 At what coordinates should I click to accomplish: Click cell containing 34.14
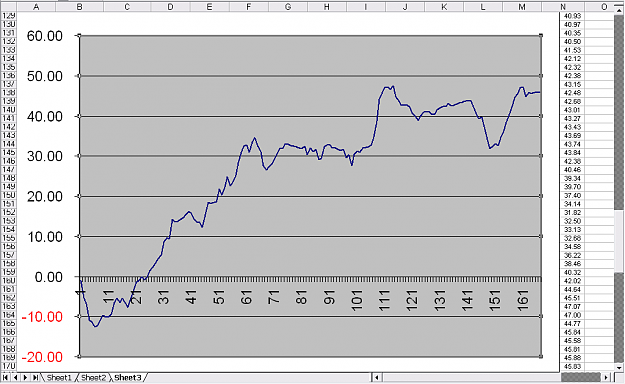(x=572, y=204)
